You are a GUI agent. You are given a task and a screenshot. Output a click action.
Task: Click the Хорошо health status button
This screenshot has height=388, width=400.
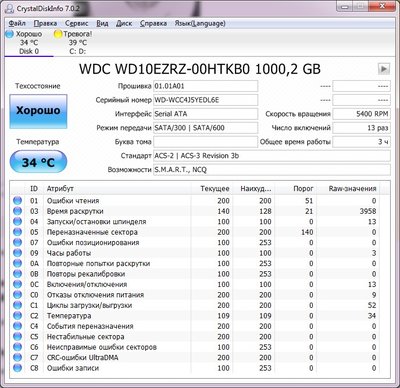click(38, 111)
